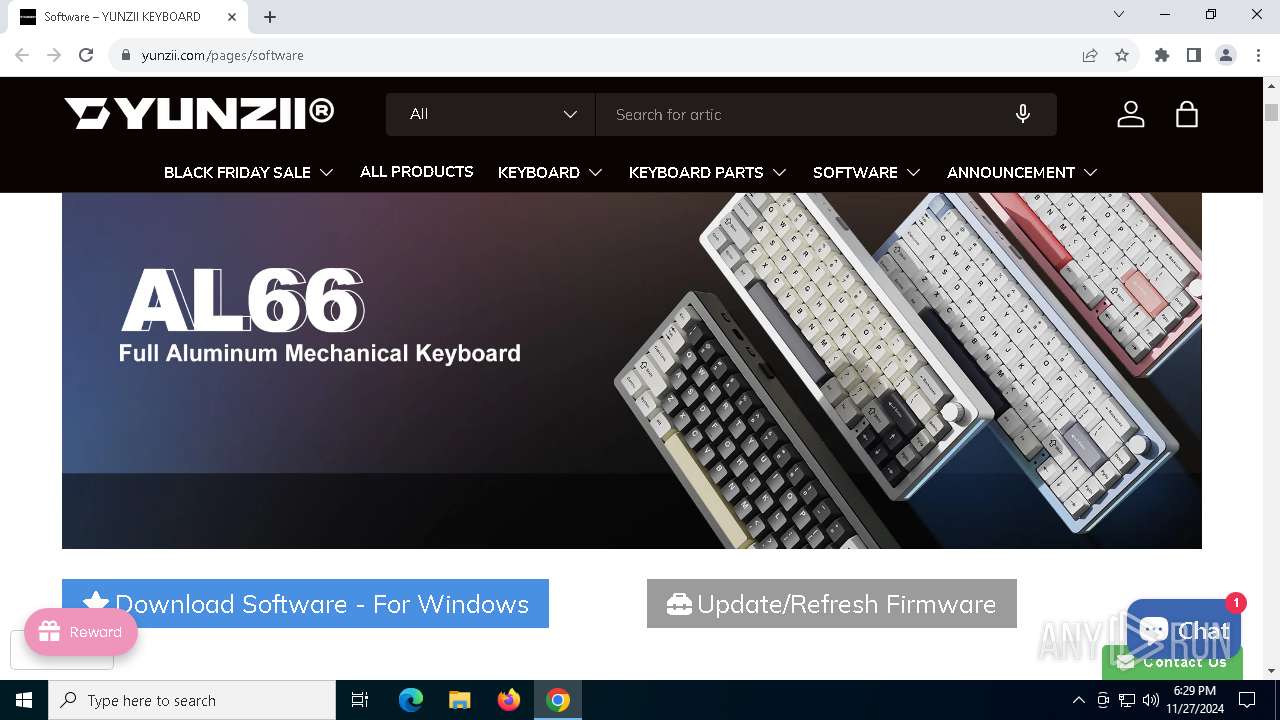Click the taskbar clock showing 6:29 PM
Viewport: 1280px width, 720px height.
pyautogui.click(x=1194, y=700)
